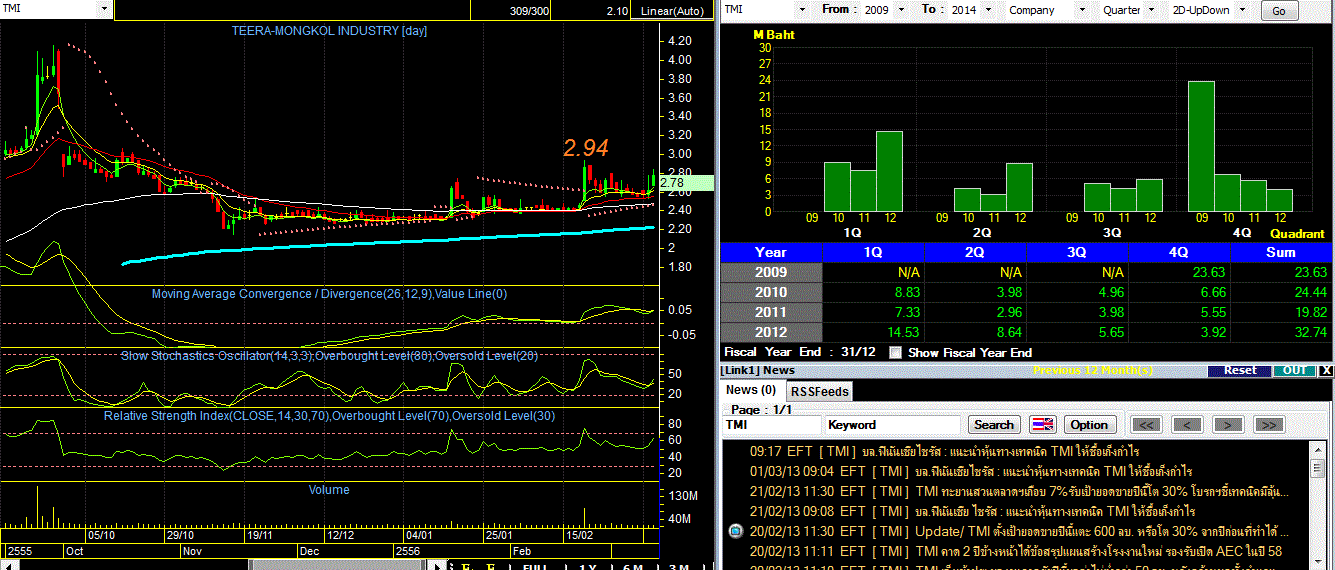Click the blue marker icon beside the 20/02/13 11:30 news
1335x570 pixels.
pos(735,531)
